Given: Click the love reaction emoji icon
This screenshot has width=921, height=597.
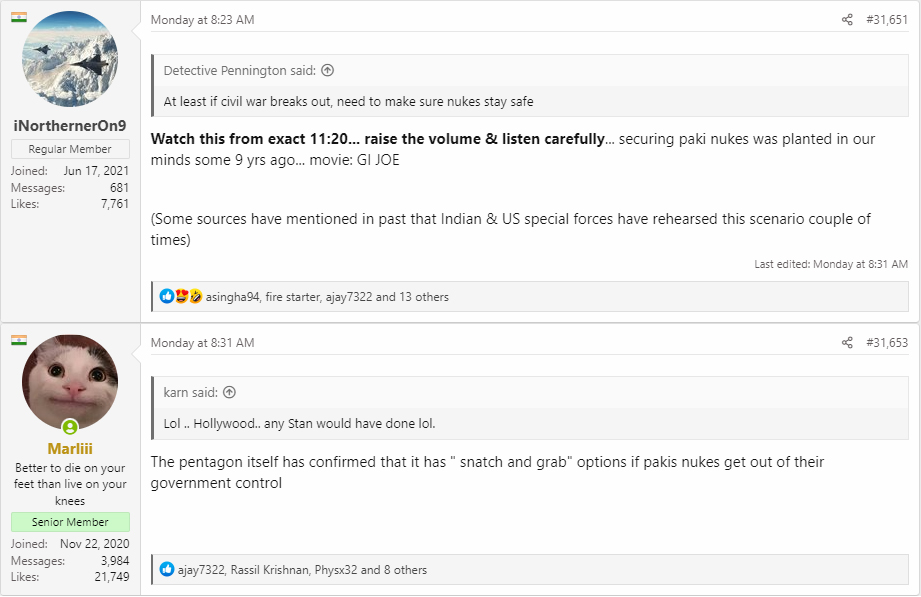Looking at the screenshot, I should click(181, 296).
